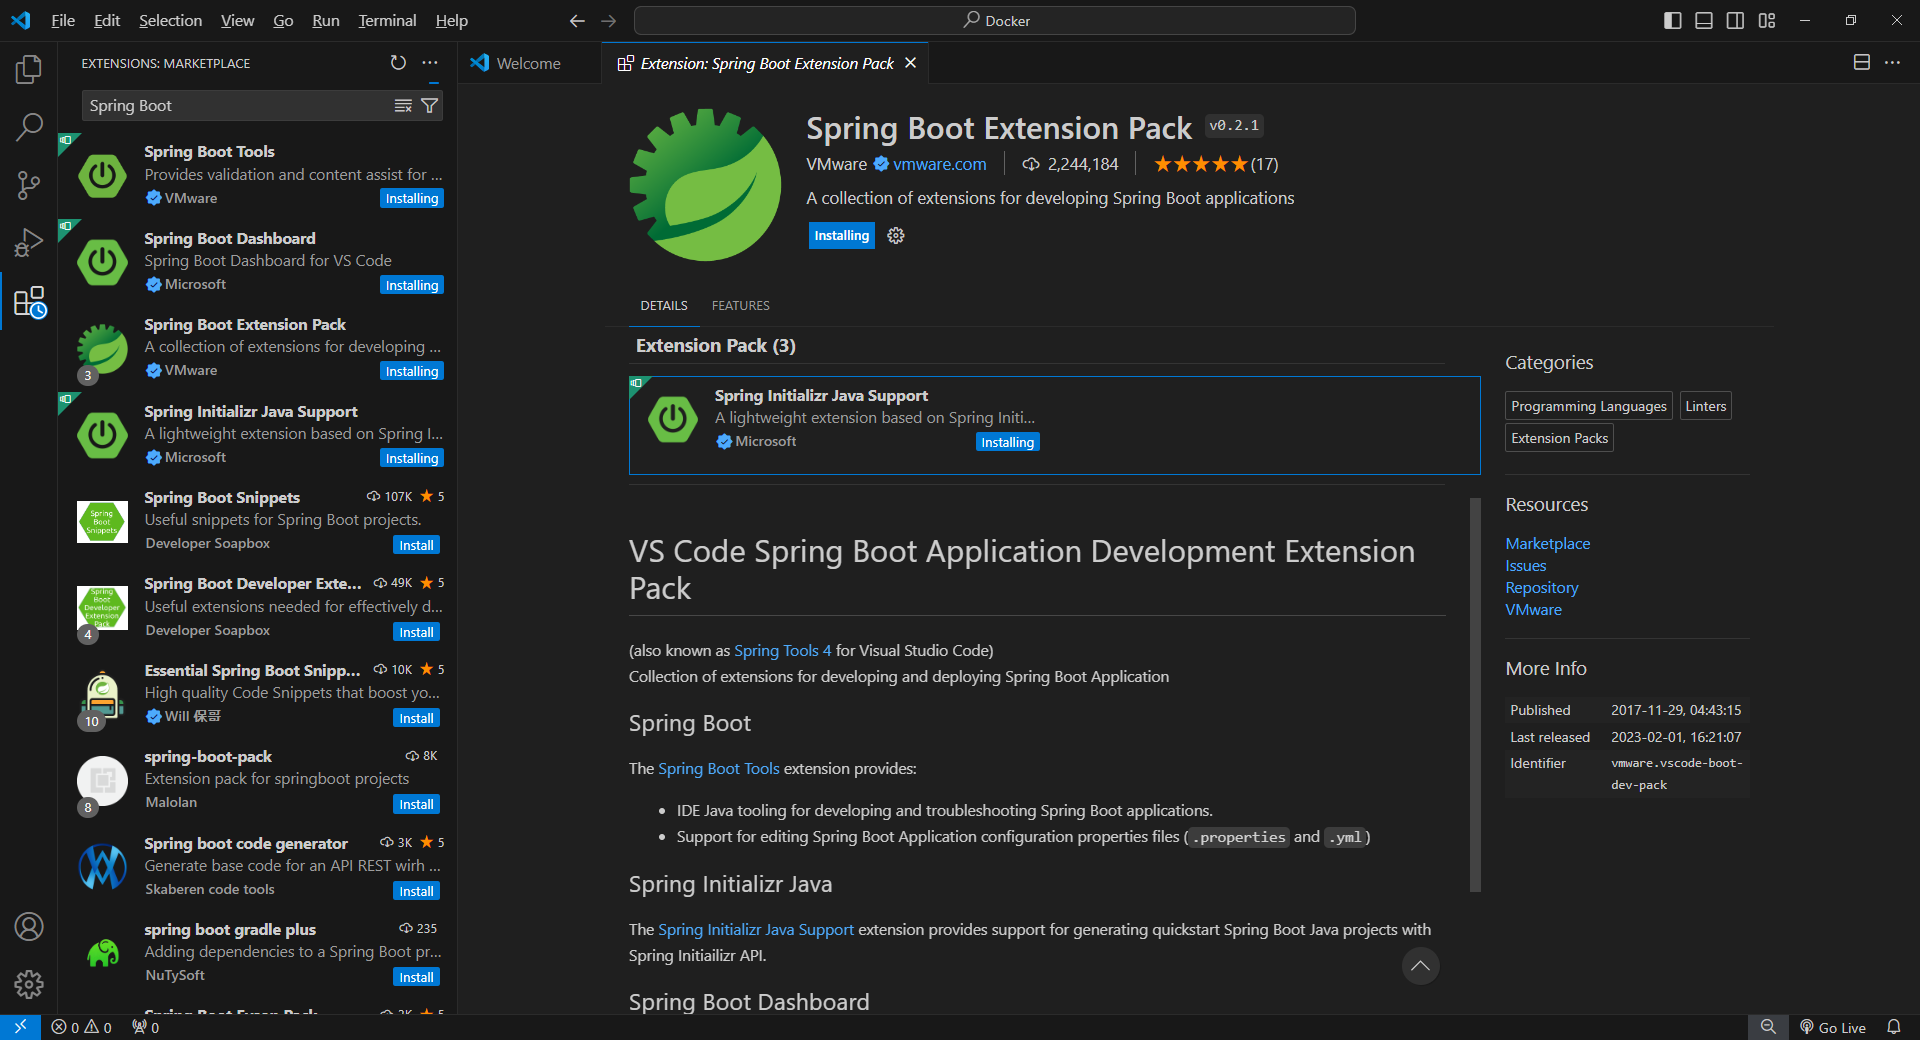The height and width of the screenshot is (1040, 1920).
Task: Open the Search view in activity bar
Action: [29, 127]
